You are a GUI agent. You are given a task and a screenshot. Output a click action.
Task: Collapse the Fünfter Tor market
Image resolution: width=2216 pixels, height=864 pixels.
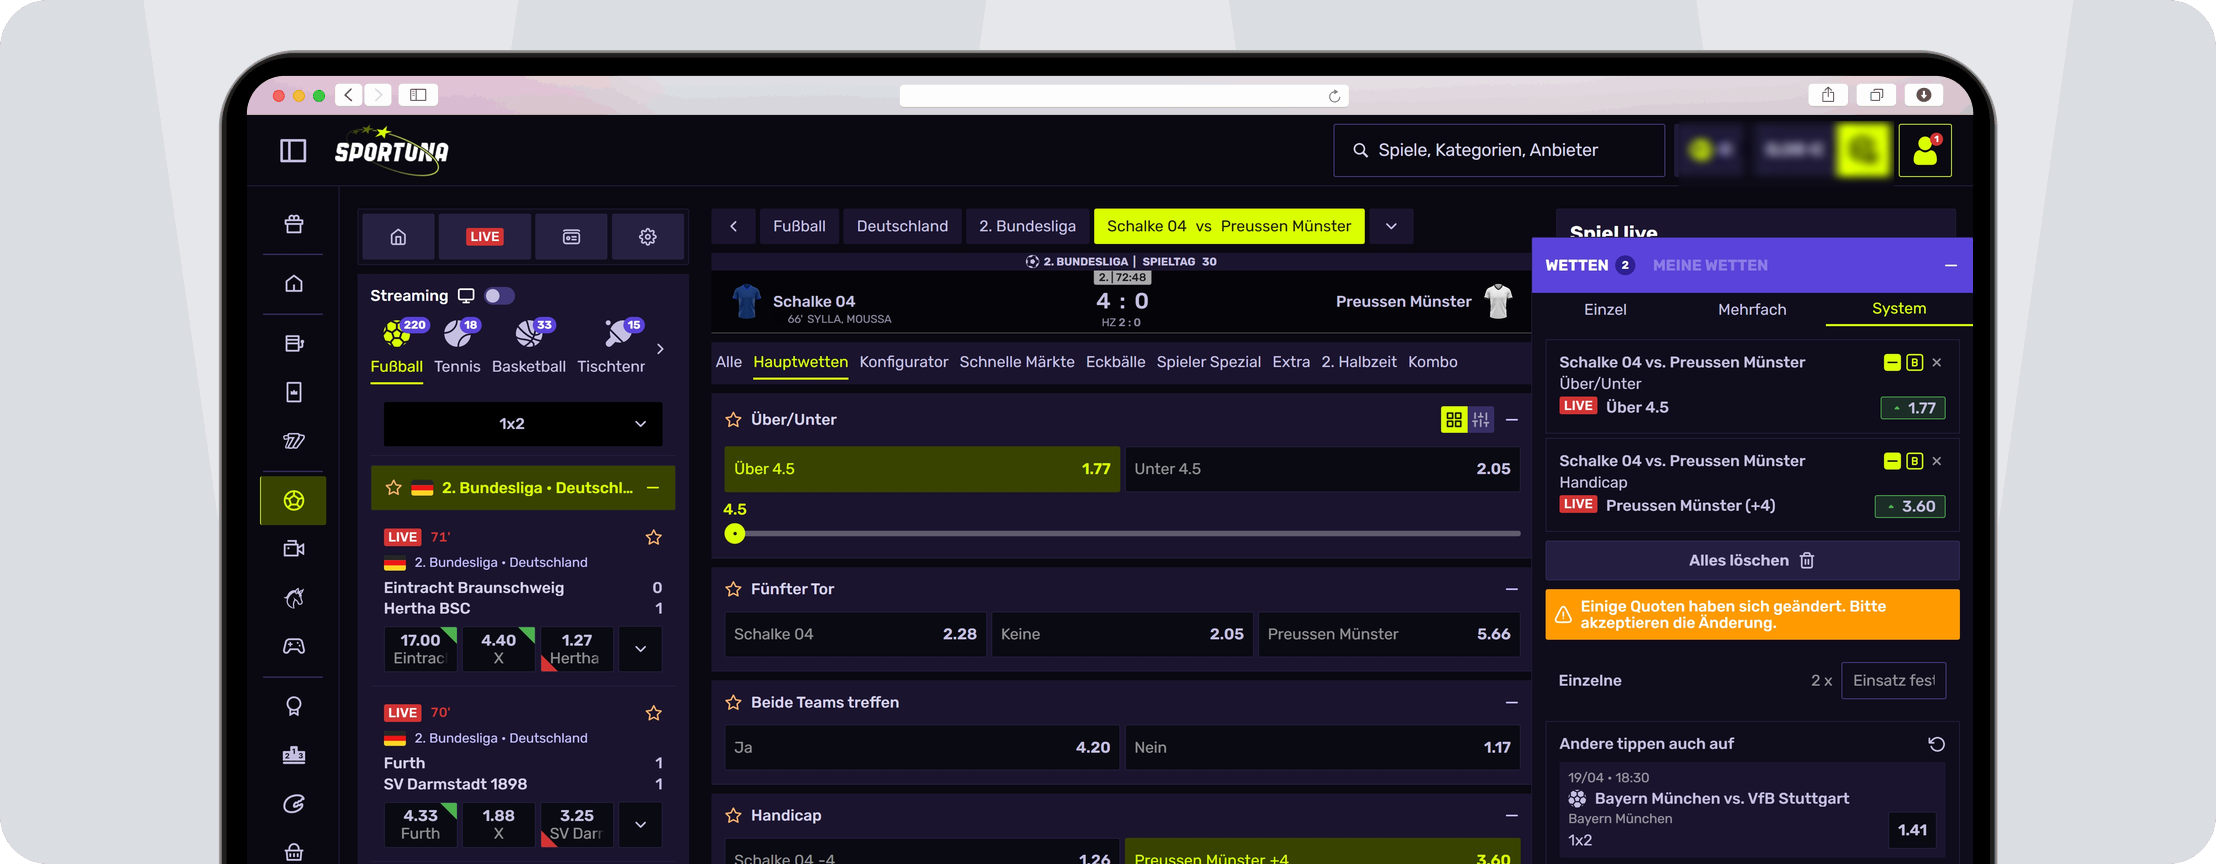coord(1512,590)
